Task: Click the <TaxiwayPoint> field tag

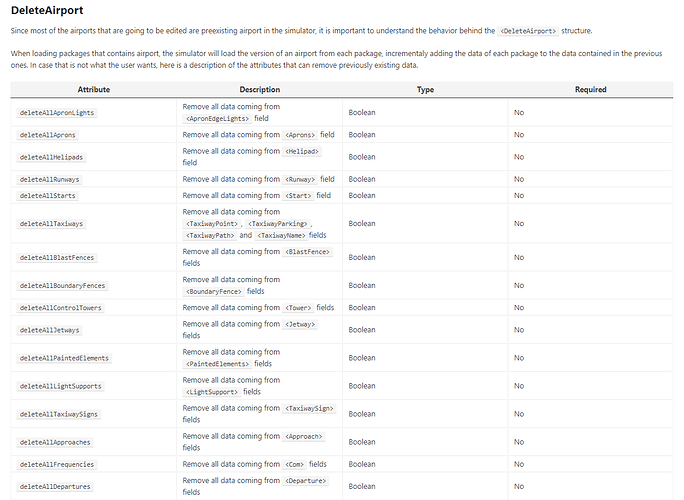Action: pos(212,224)
